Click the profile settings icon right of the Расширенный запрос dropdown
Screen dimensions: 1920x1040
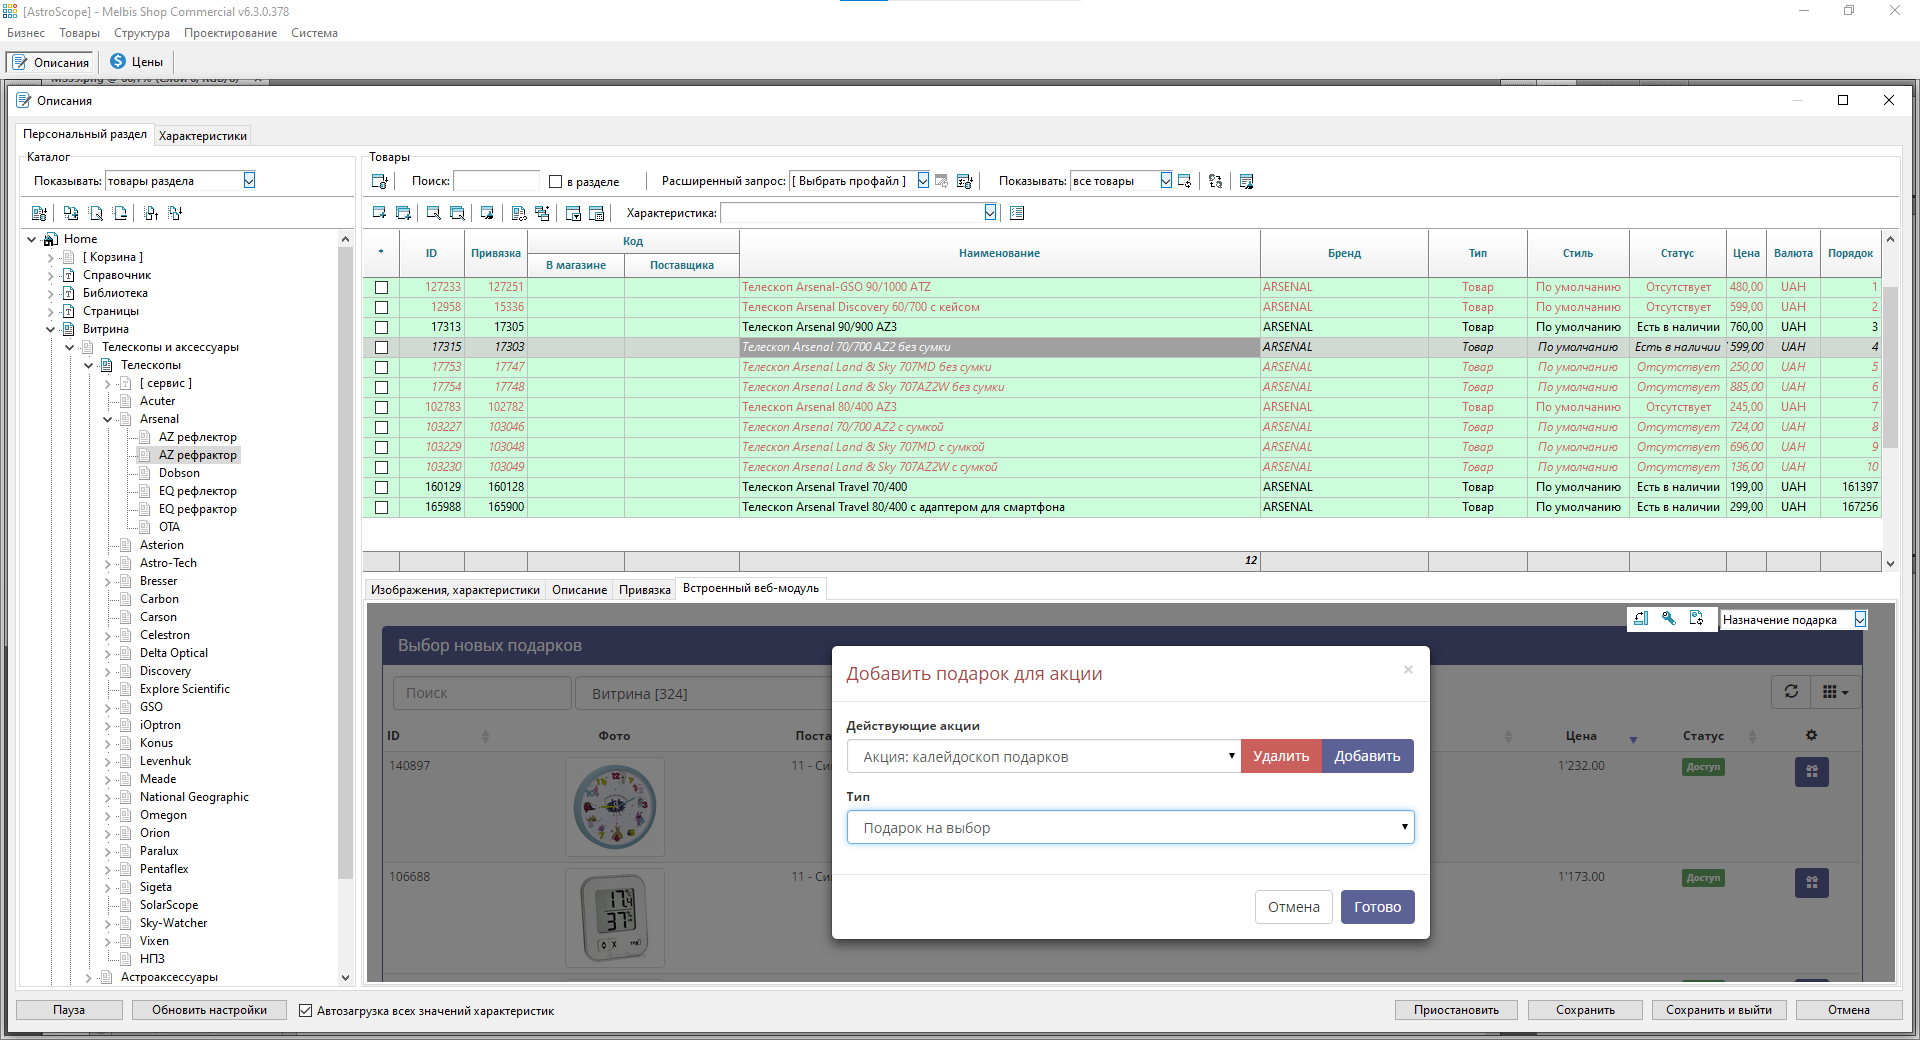[x=965, y=181]
